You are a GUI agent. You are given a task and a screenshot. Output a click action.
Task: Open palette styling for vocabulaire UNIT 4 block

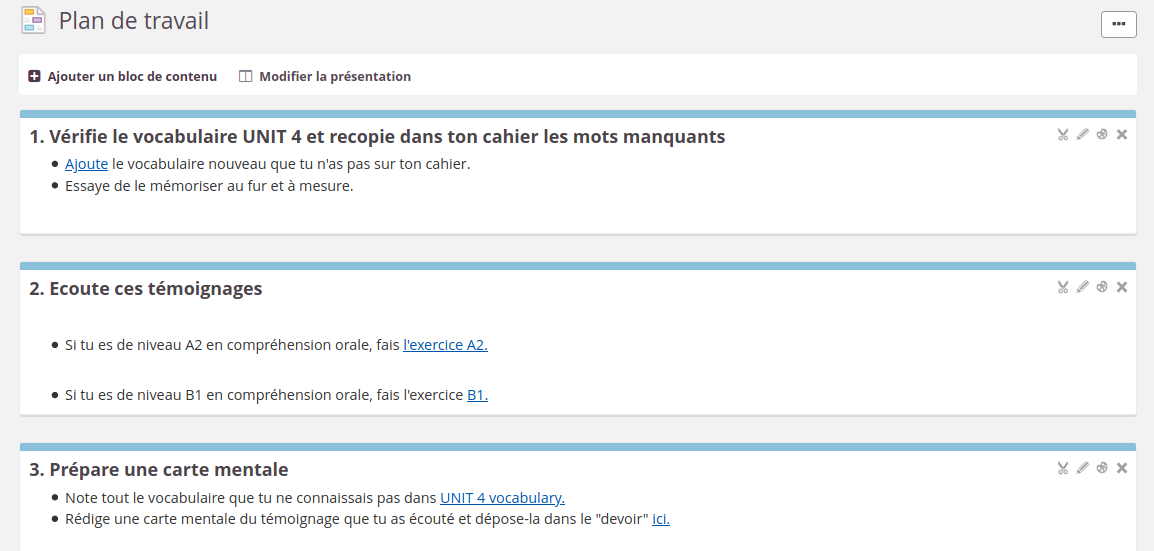click(x=1102, y=135)
